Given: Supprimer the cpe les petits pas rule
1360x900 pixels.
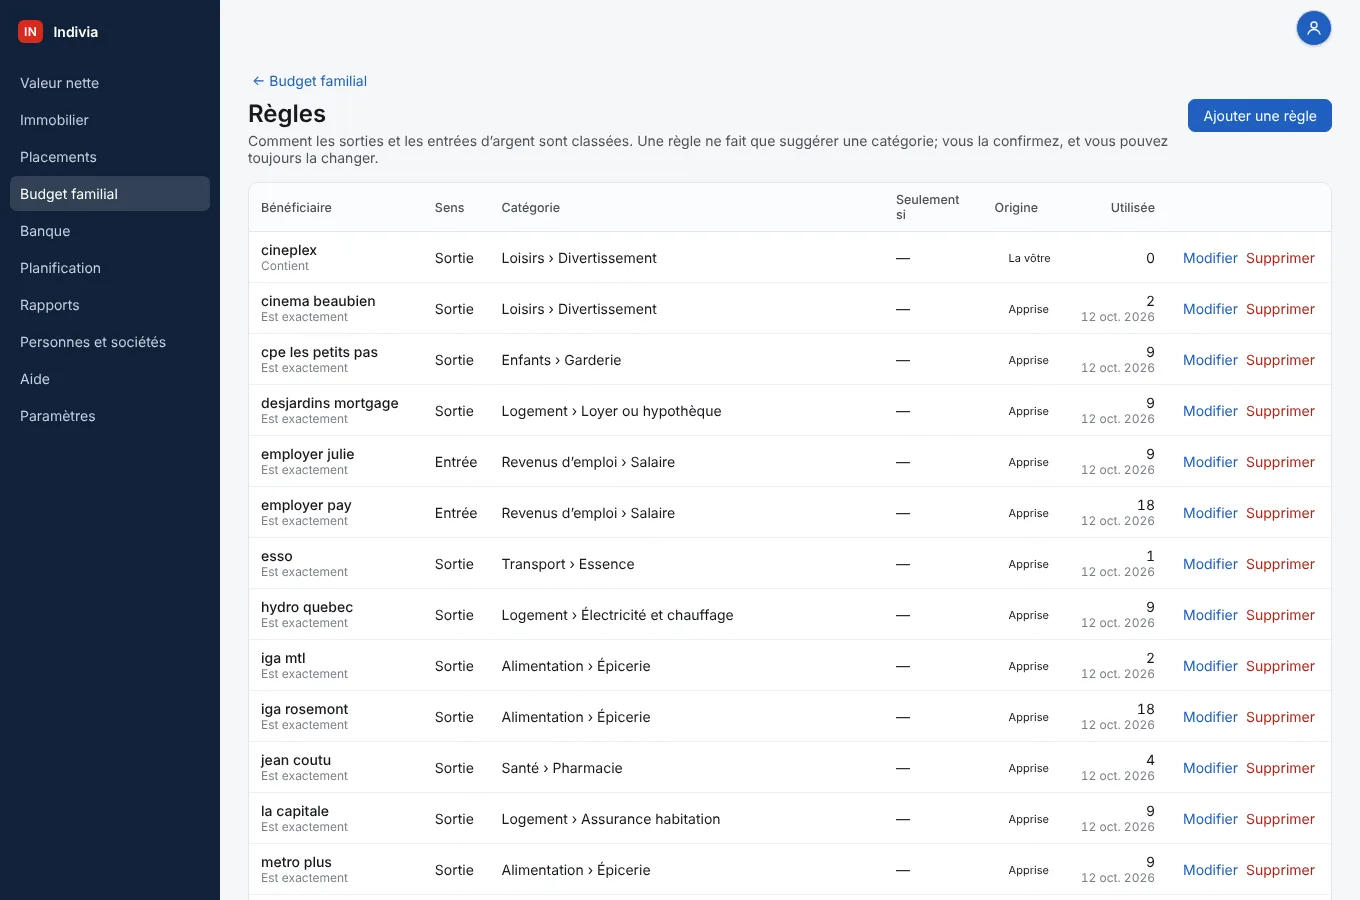Looking at the screenshot, I should (1280, 360).
